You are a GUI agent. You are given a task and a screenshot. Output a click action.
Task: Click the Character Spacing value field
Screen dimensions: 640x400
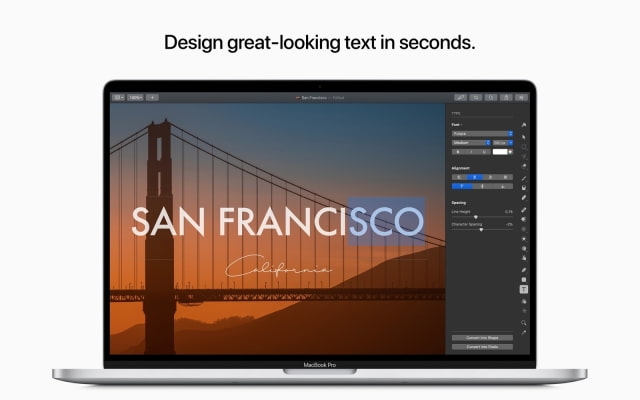[509, 224]
